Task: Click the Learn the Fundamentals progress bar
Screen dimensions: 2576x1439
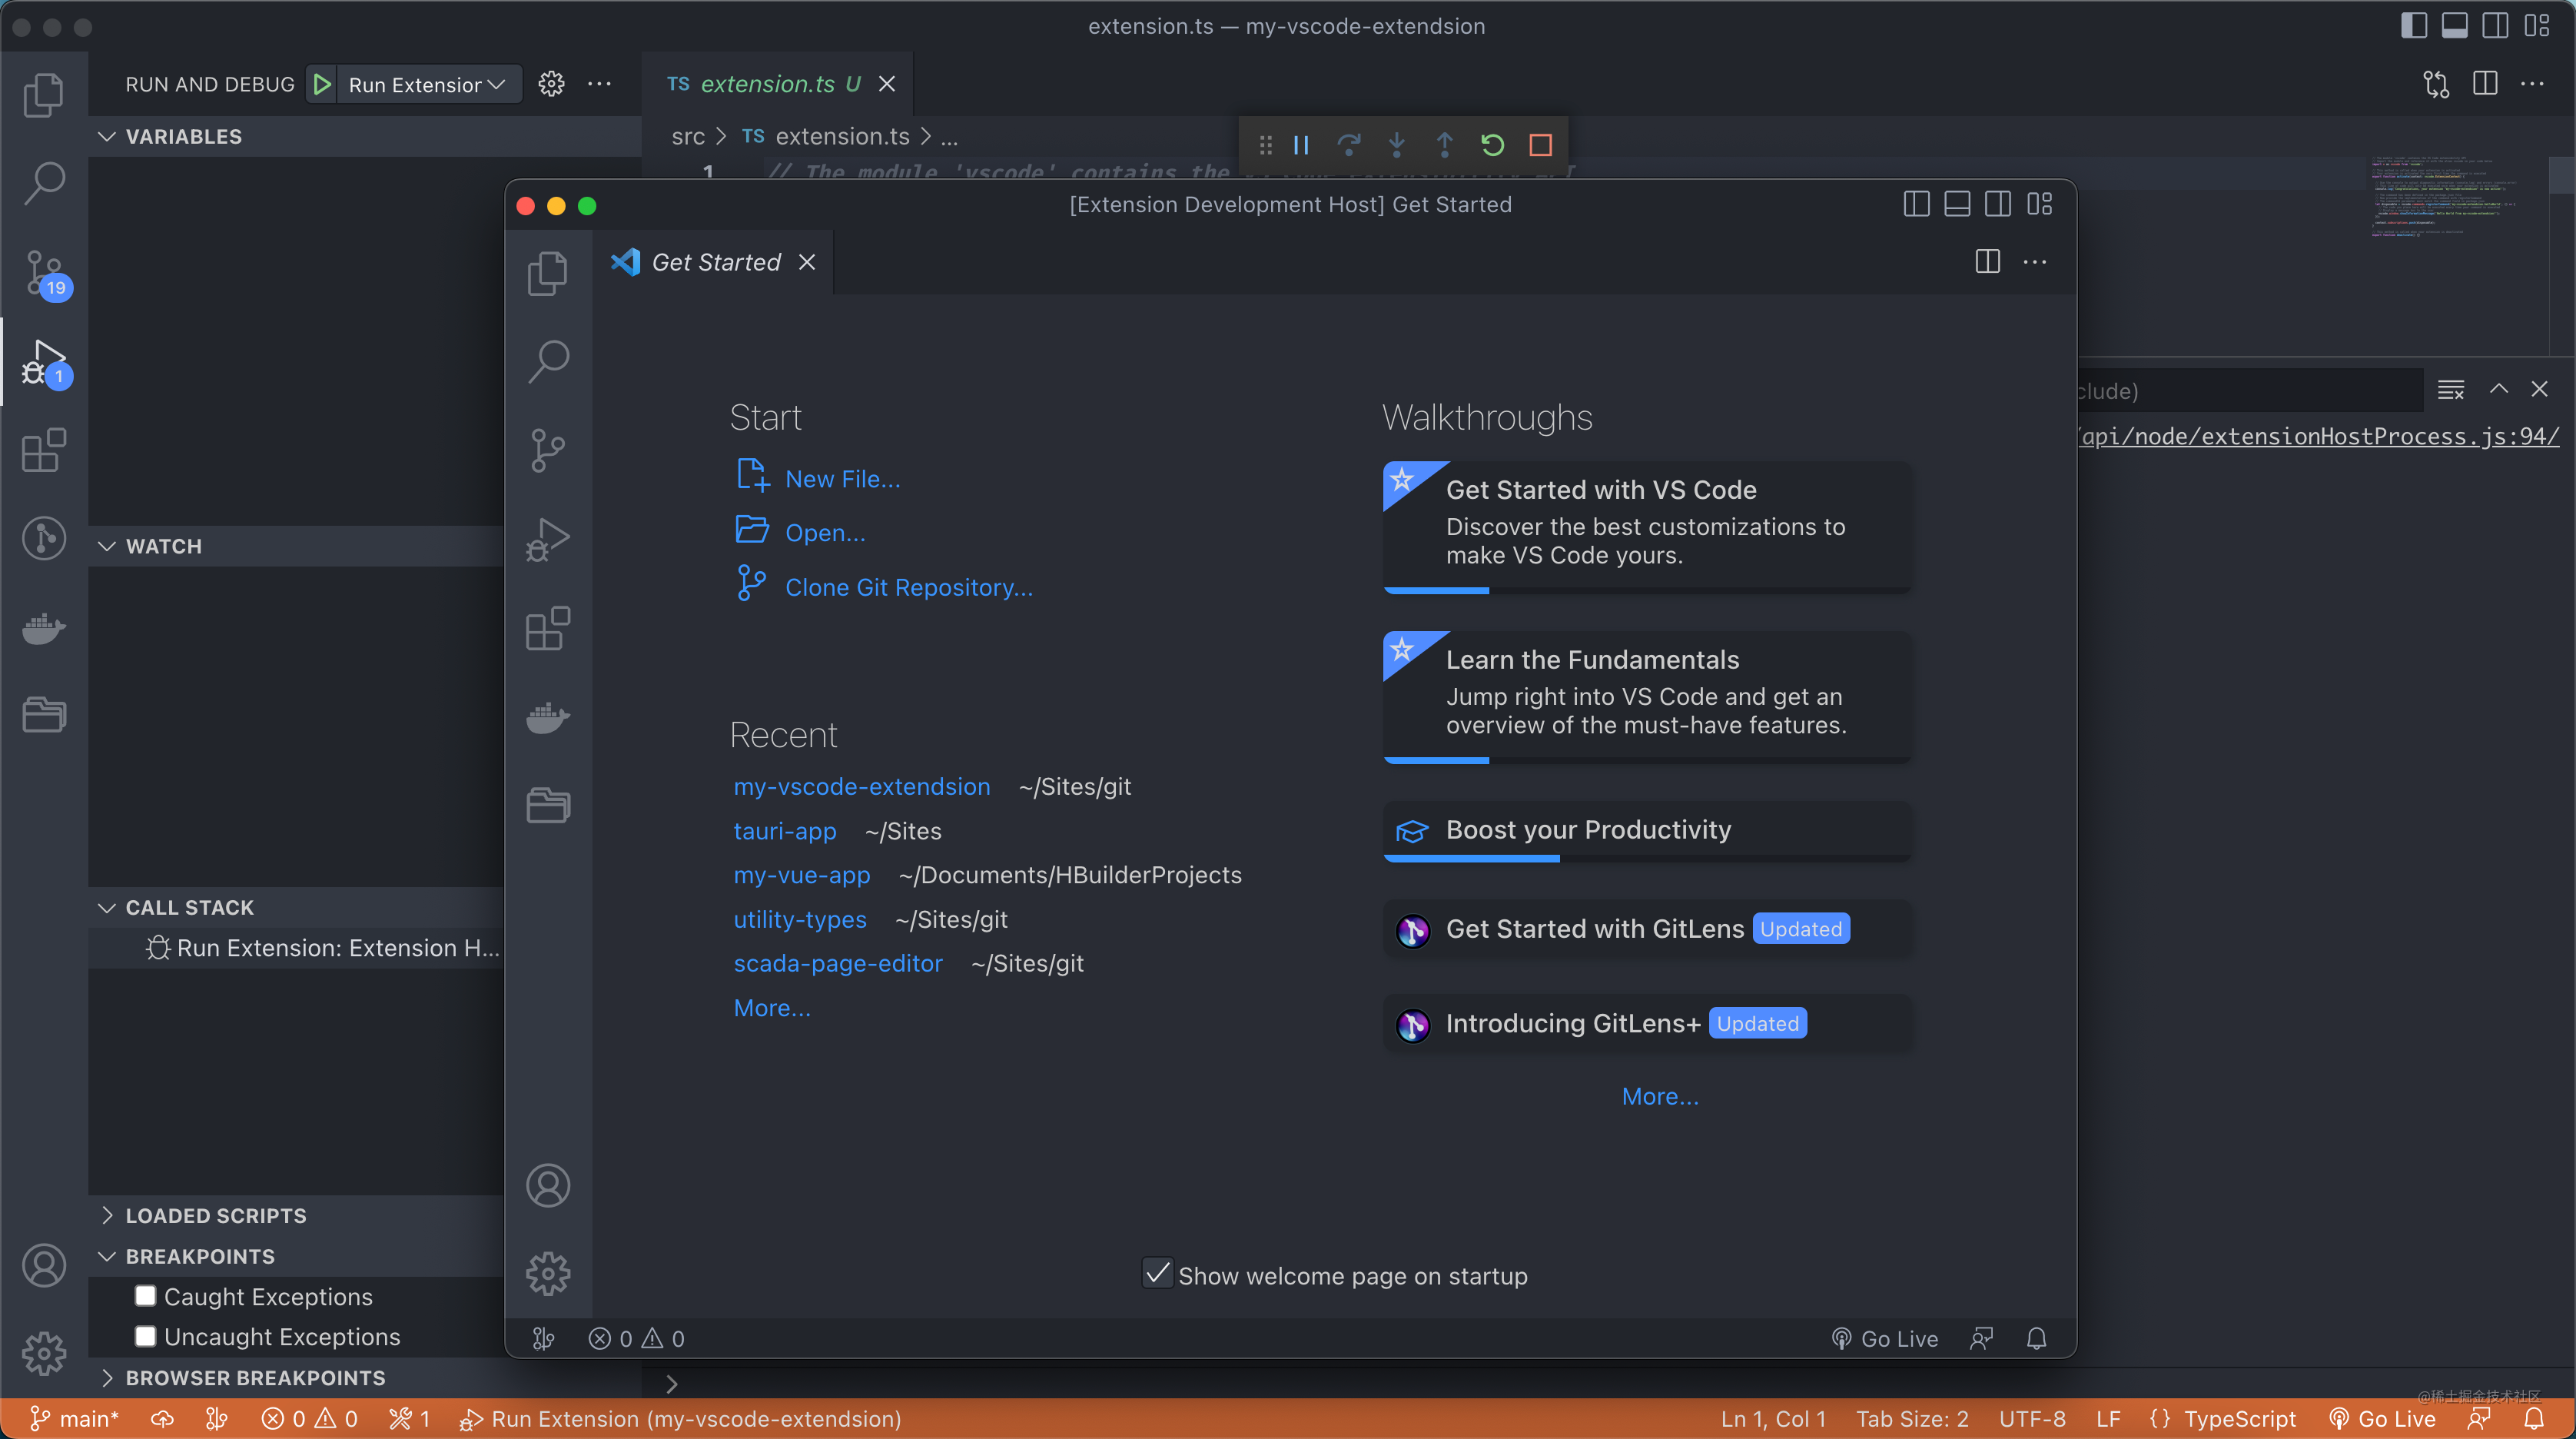Action: tap(1437, 761)
